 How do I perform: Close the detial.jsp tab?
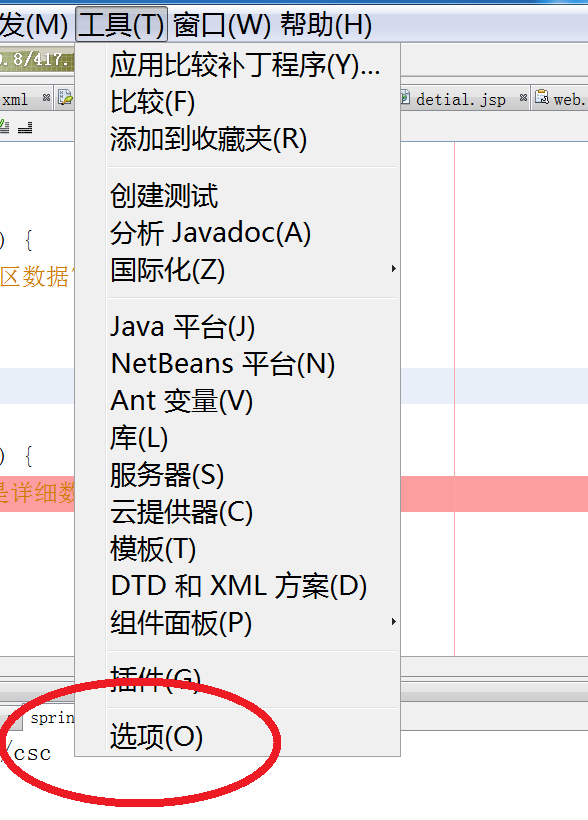pyautogui.click(x=523, y=98)
